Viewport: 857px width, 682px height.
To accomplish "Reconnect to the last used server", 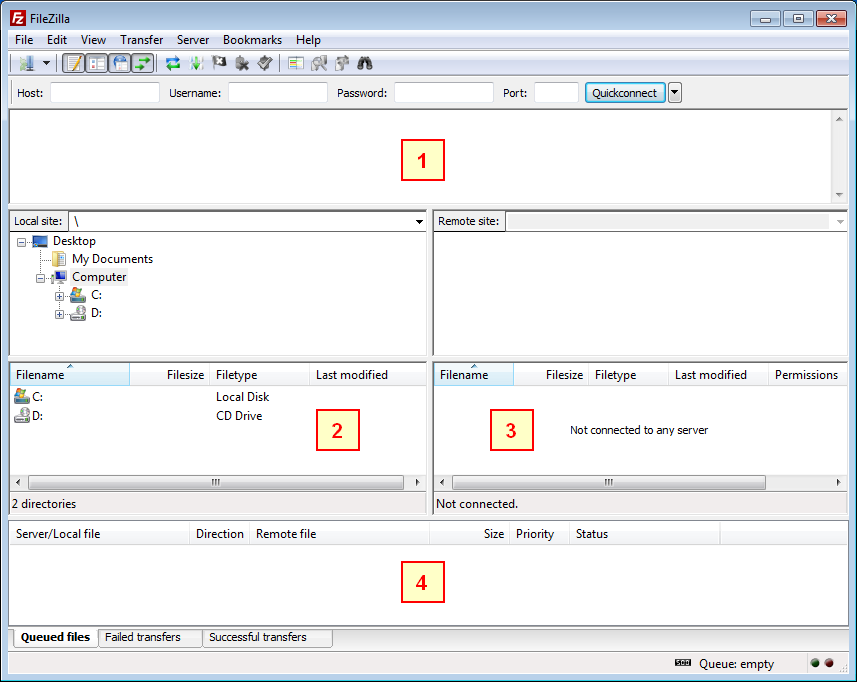I will point(265,63).
